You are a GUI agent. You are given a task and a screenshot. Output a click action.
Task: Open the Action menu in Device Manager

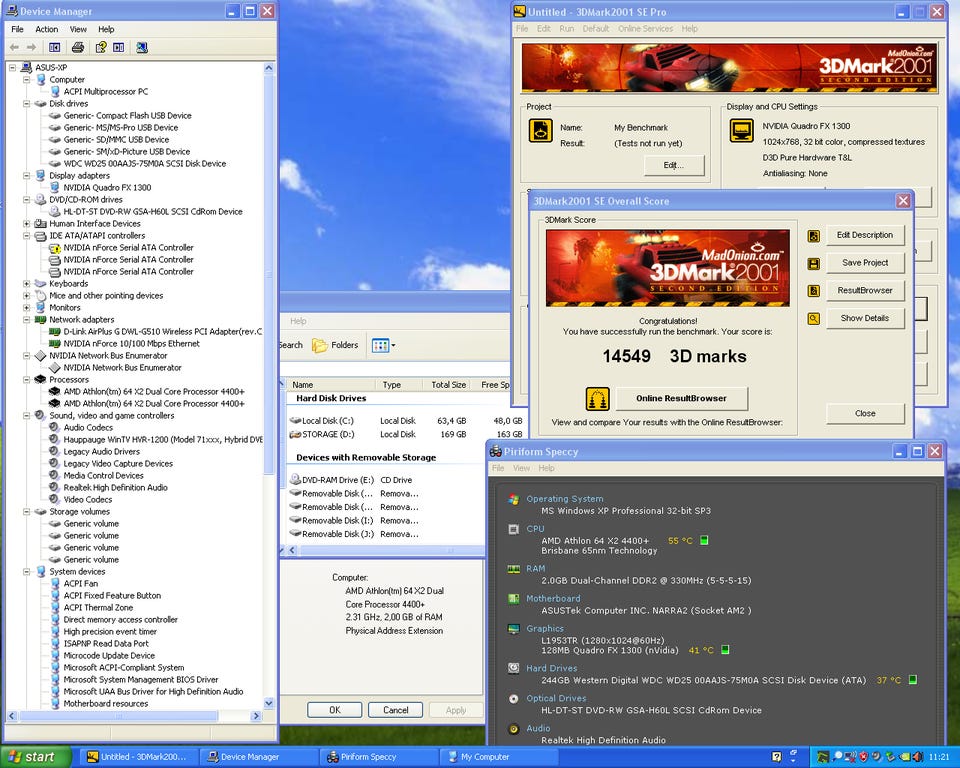(47, 29)
